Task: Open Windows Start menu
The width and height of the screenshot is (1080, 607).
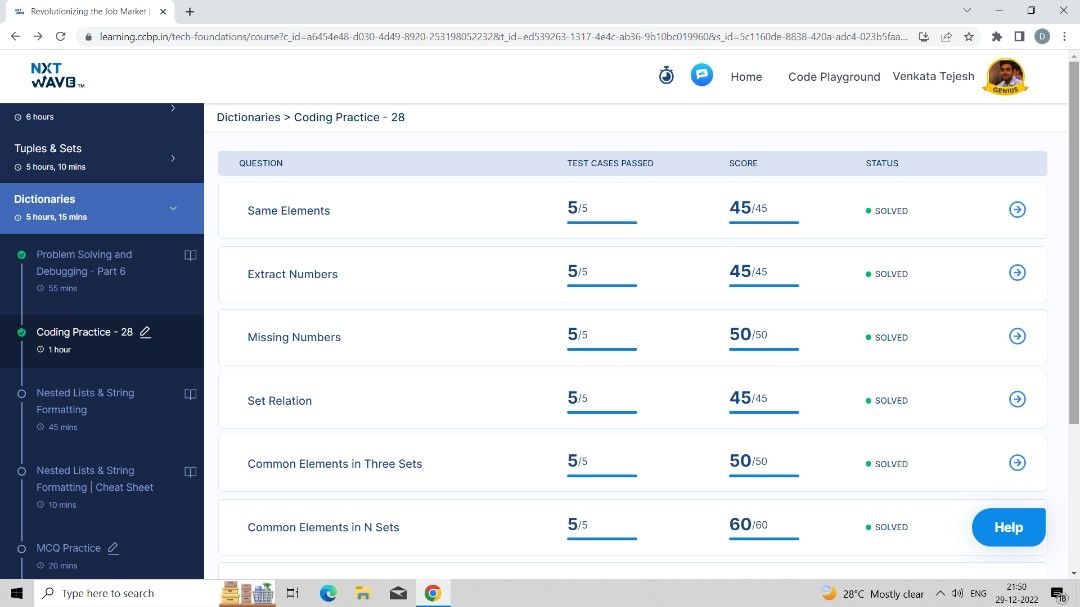Action: [x=17, y=593]
